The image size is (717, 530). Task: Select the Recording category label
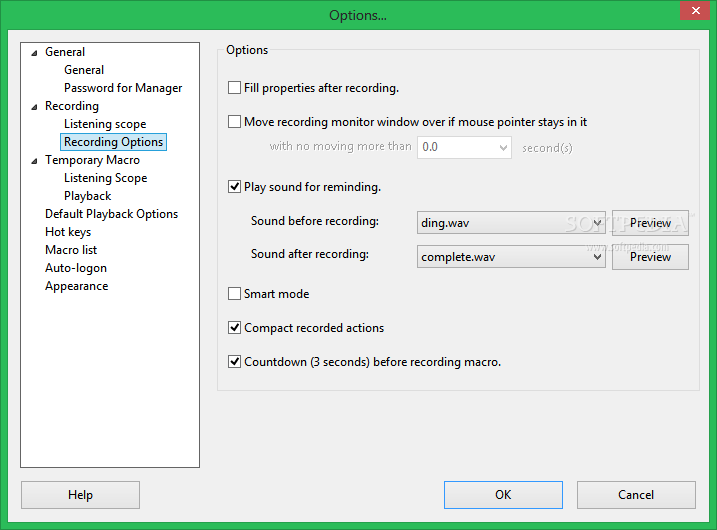(x=72, y=106)
